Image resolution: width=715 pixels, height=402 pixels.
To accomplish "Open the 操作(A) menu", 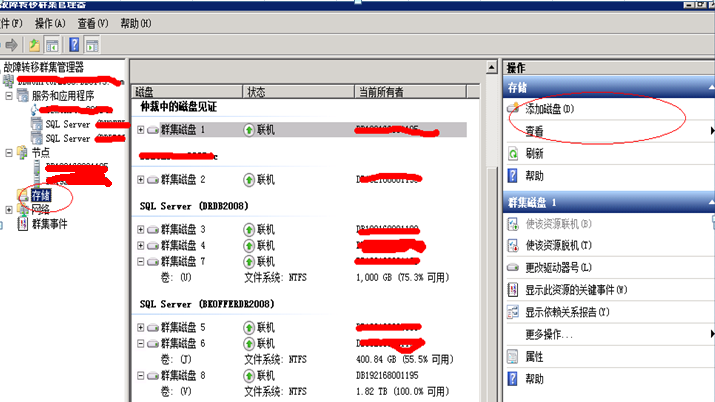I will pyautogui.click(x=50, y=22).
